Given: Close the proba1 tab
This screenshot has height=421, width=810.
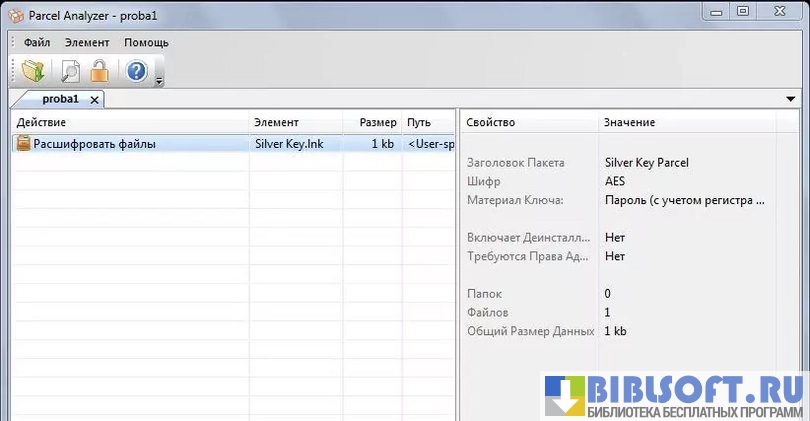Looking at the screenshot, I should coord(94,100).
